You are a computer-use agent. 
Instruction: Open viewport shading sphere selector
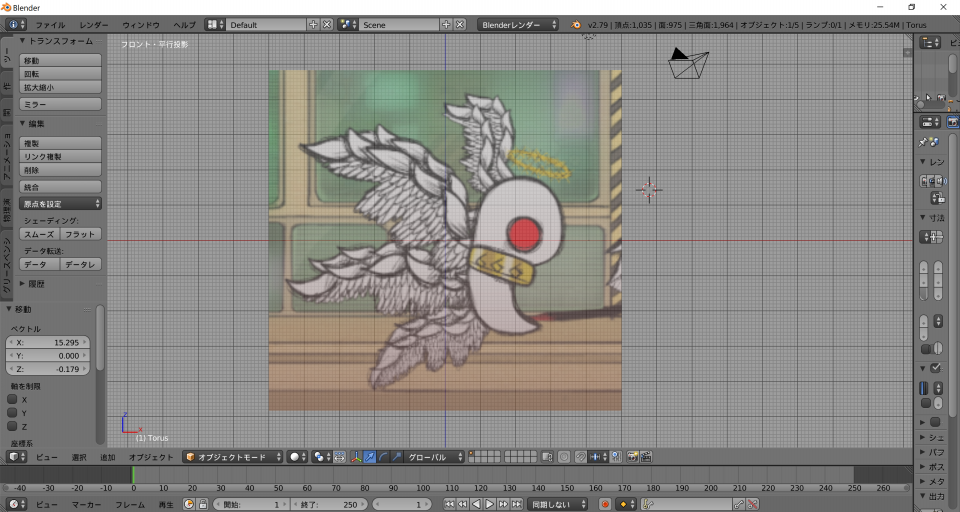[x=297, y=457]
